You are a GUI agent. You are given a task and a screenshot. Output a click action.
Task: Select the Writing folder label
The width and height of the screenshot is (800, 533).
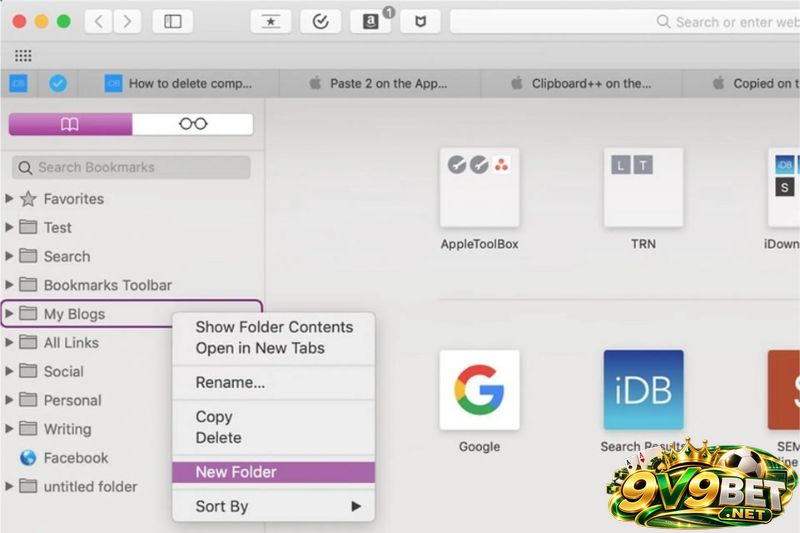[x=67, y=429]
